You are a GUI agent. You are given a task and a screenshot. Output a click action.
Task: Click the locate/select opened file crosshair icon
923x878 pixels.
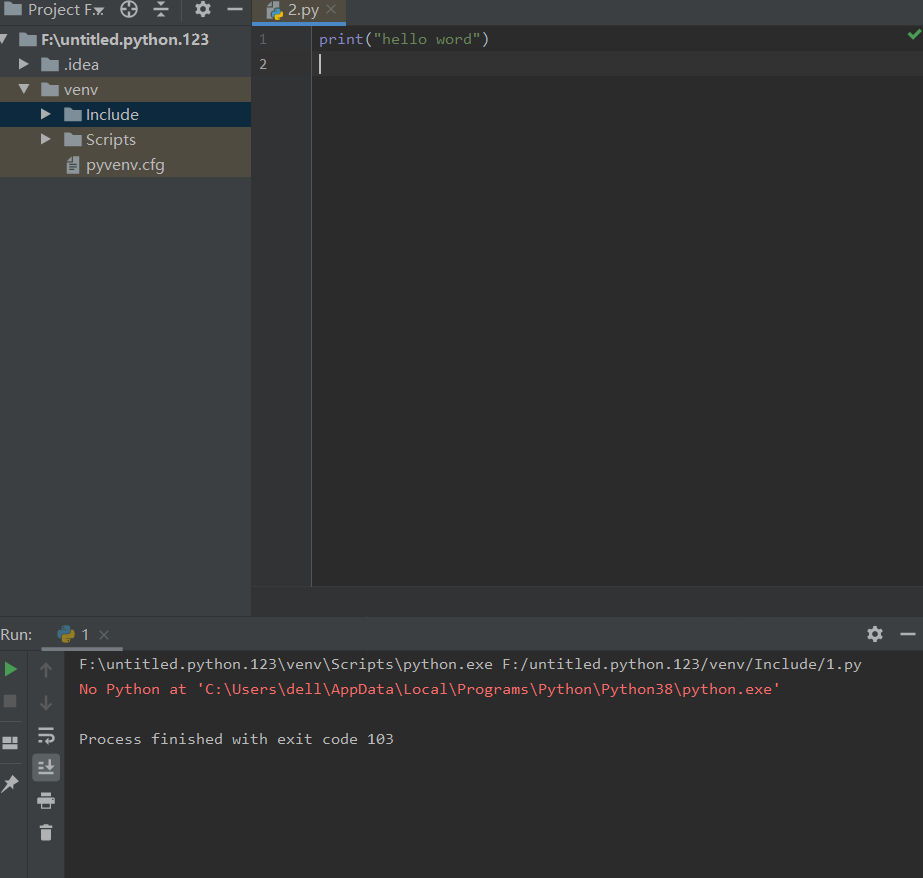point(129,9)
